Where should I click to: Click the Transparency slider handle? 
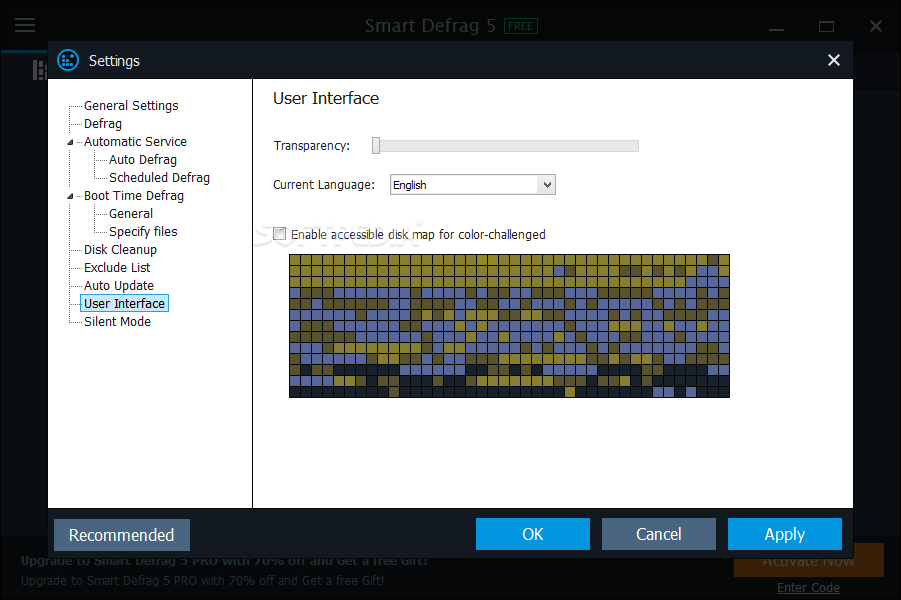pos(376,145)
